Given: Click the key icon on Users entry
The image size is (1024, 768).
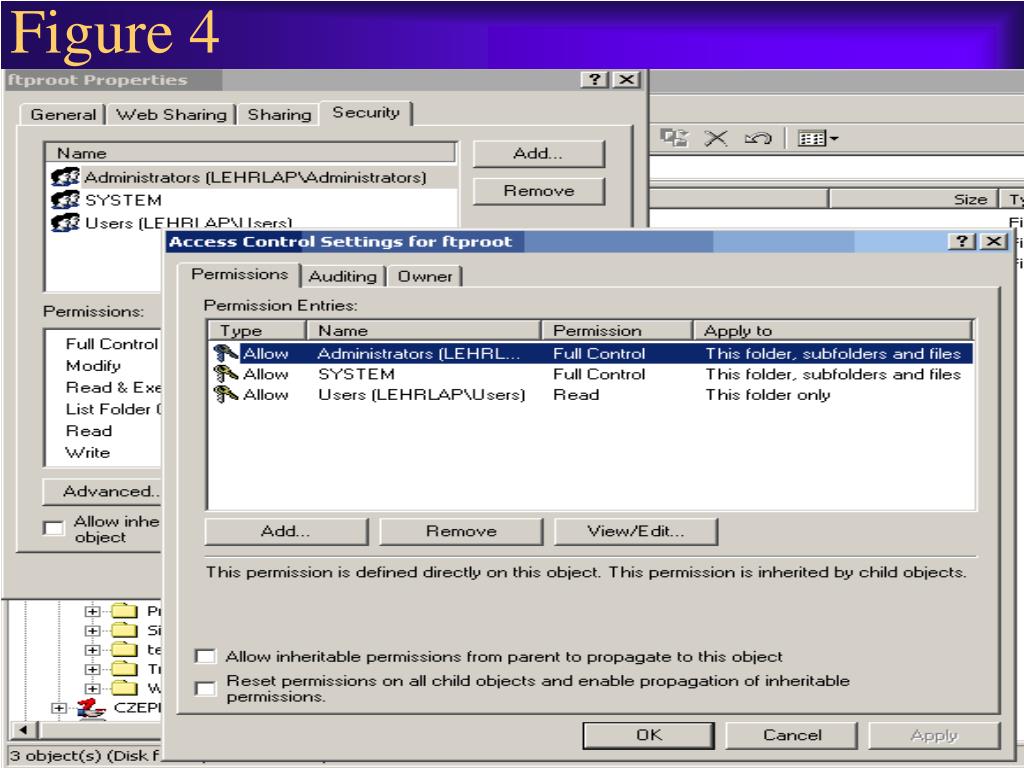Looking at the screenshot, I should 225,394.
